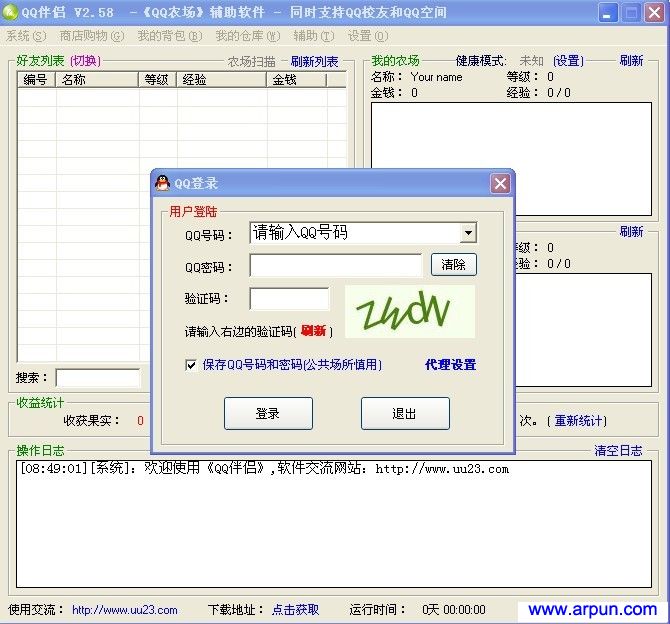Image resolution: width=670 pixels, height=624 pixels.
Task: Click the 未知 health mode value
Action: 532,61
